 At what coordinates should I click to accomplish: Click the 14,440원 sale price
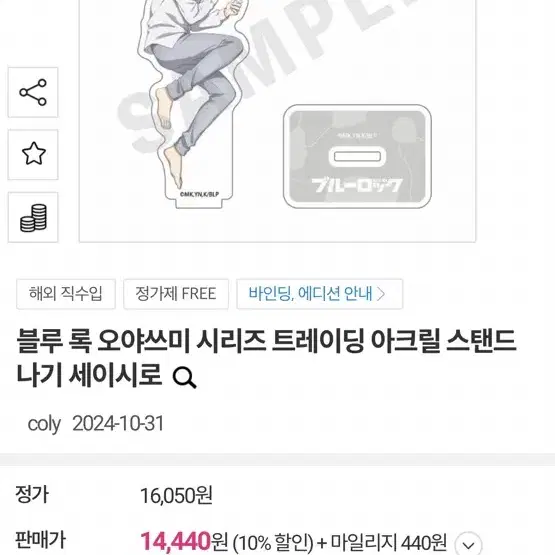tap(184, 541)
